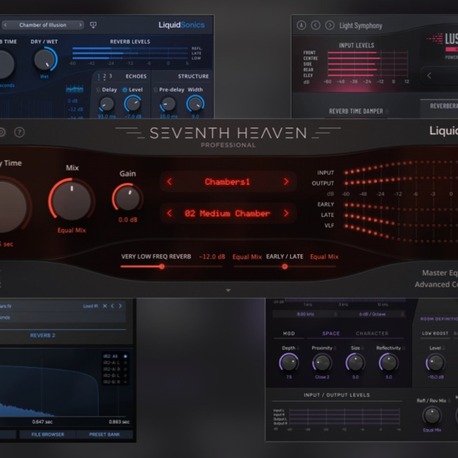
Task: Click the download circle icon in Light Symphony window
Action: (301, 25)
